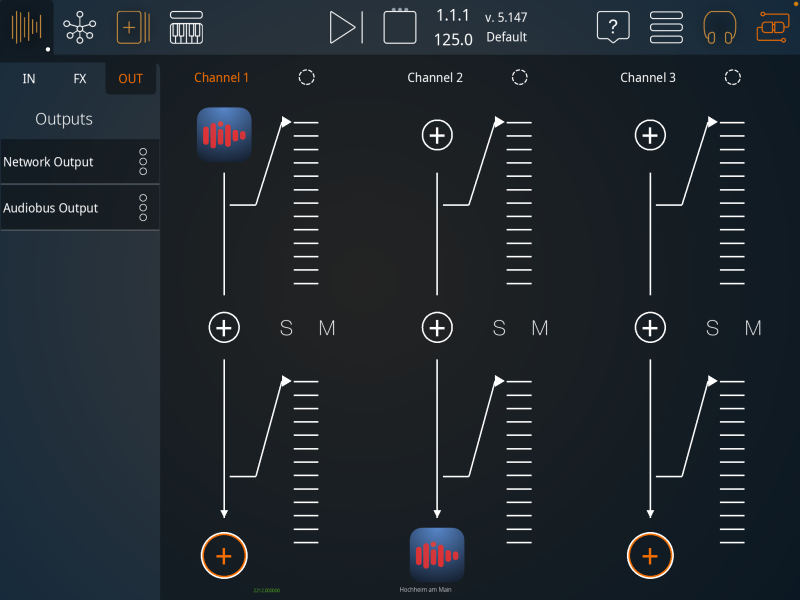Solo Channel 3 with the S button
The image size is (800, 600).
(x=712, y=328)
